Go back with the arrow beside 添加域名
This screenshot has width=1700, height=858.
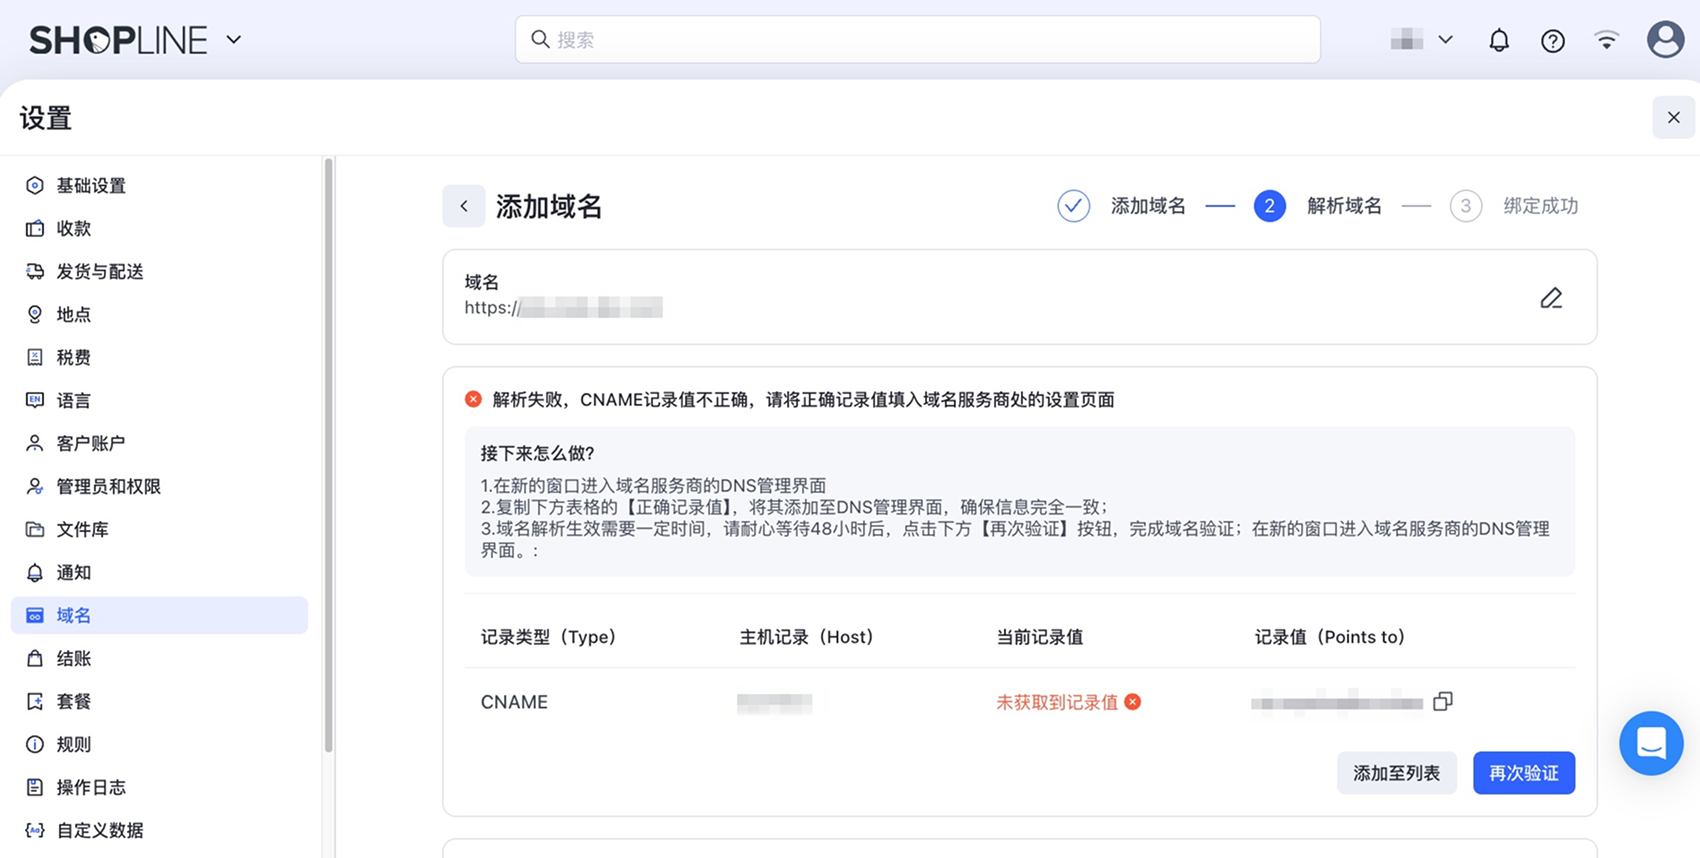click(464, 206)
